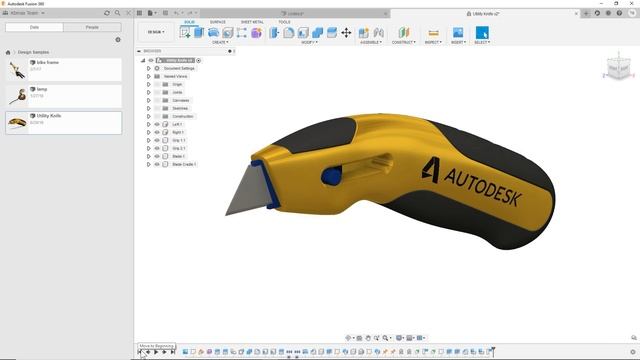Switch to the Solid tab
This screenshot has width=640, height=360.
pyautogui.click(x=189, y=22)
